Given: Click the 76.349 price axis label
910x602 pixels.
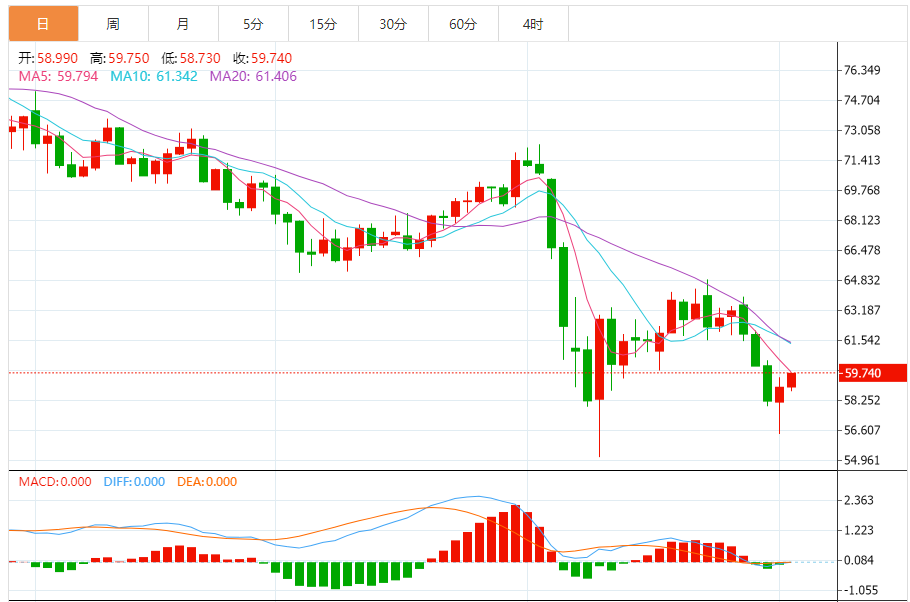Looking at the screenshot, I should [861, 70].
